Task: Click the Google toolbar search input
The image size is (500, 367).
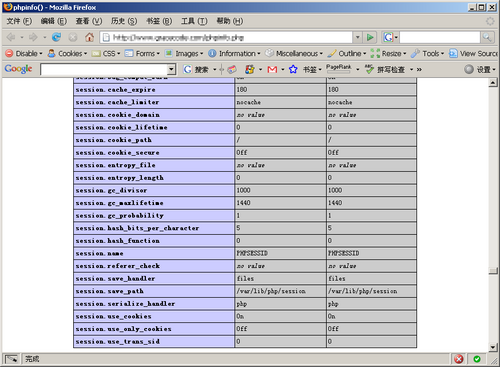Action: (x=104, y=69)
